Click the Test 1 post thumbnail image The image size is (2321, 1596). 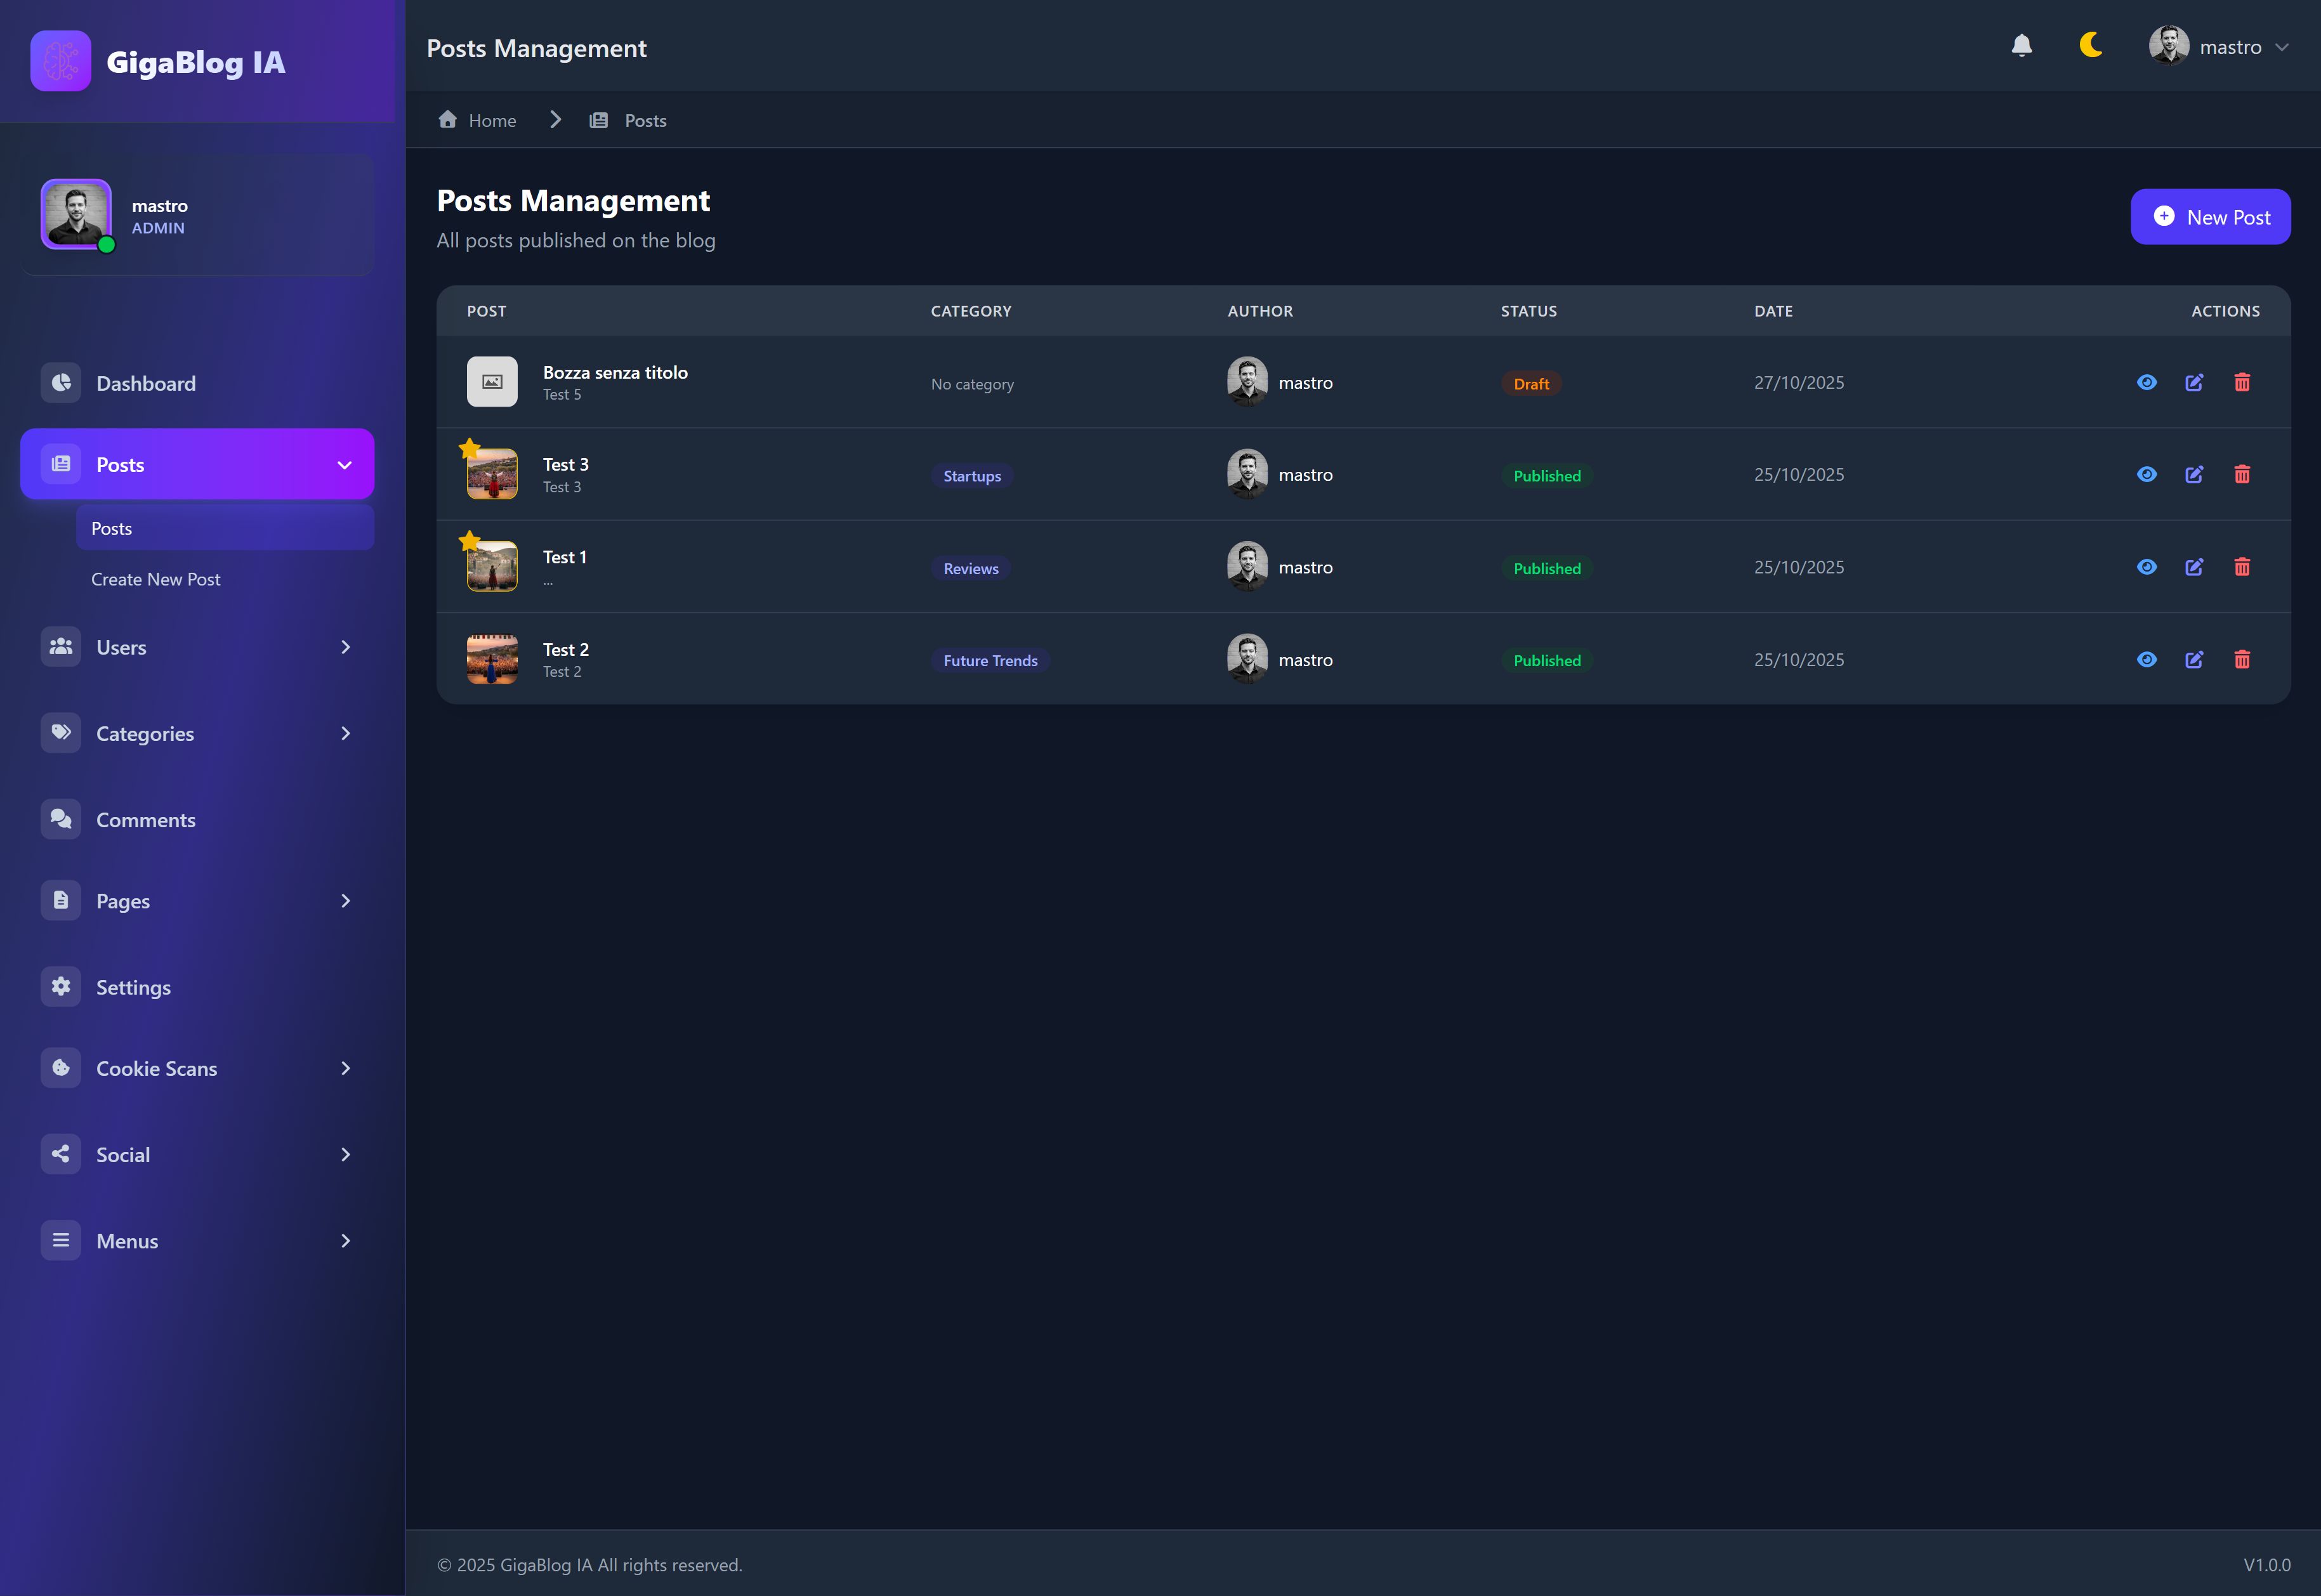click(x=492, y=567)
